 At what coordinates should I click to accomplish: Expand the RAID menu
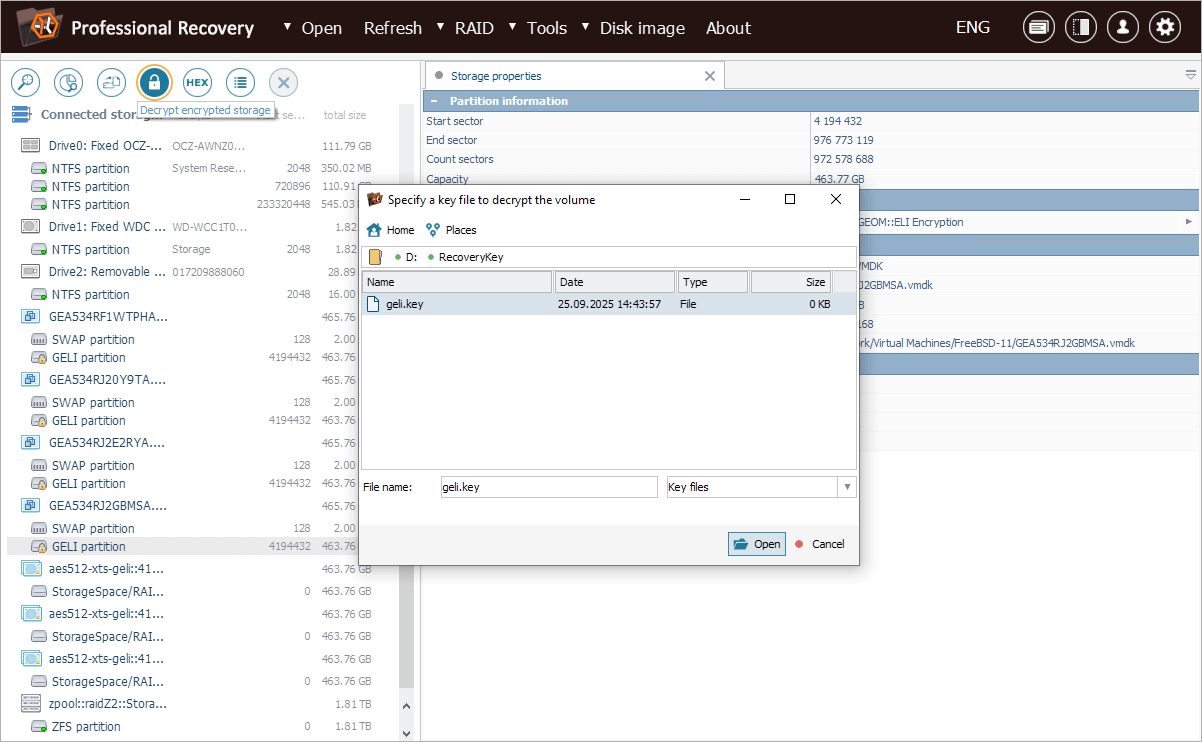[x=473, y=28]
